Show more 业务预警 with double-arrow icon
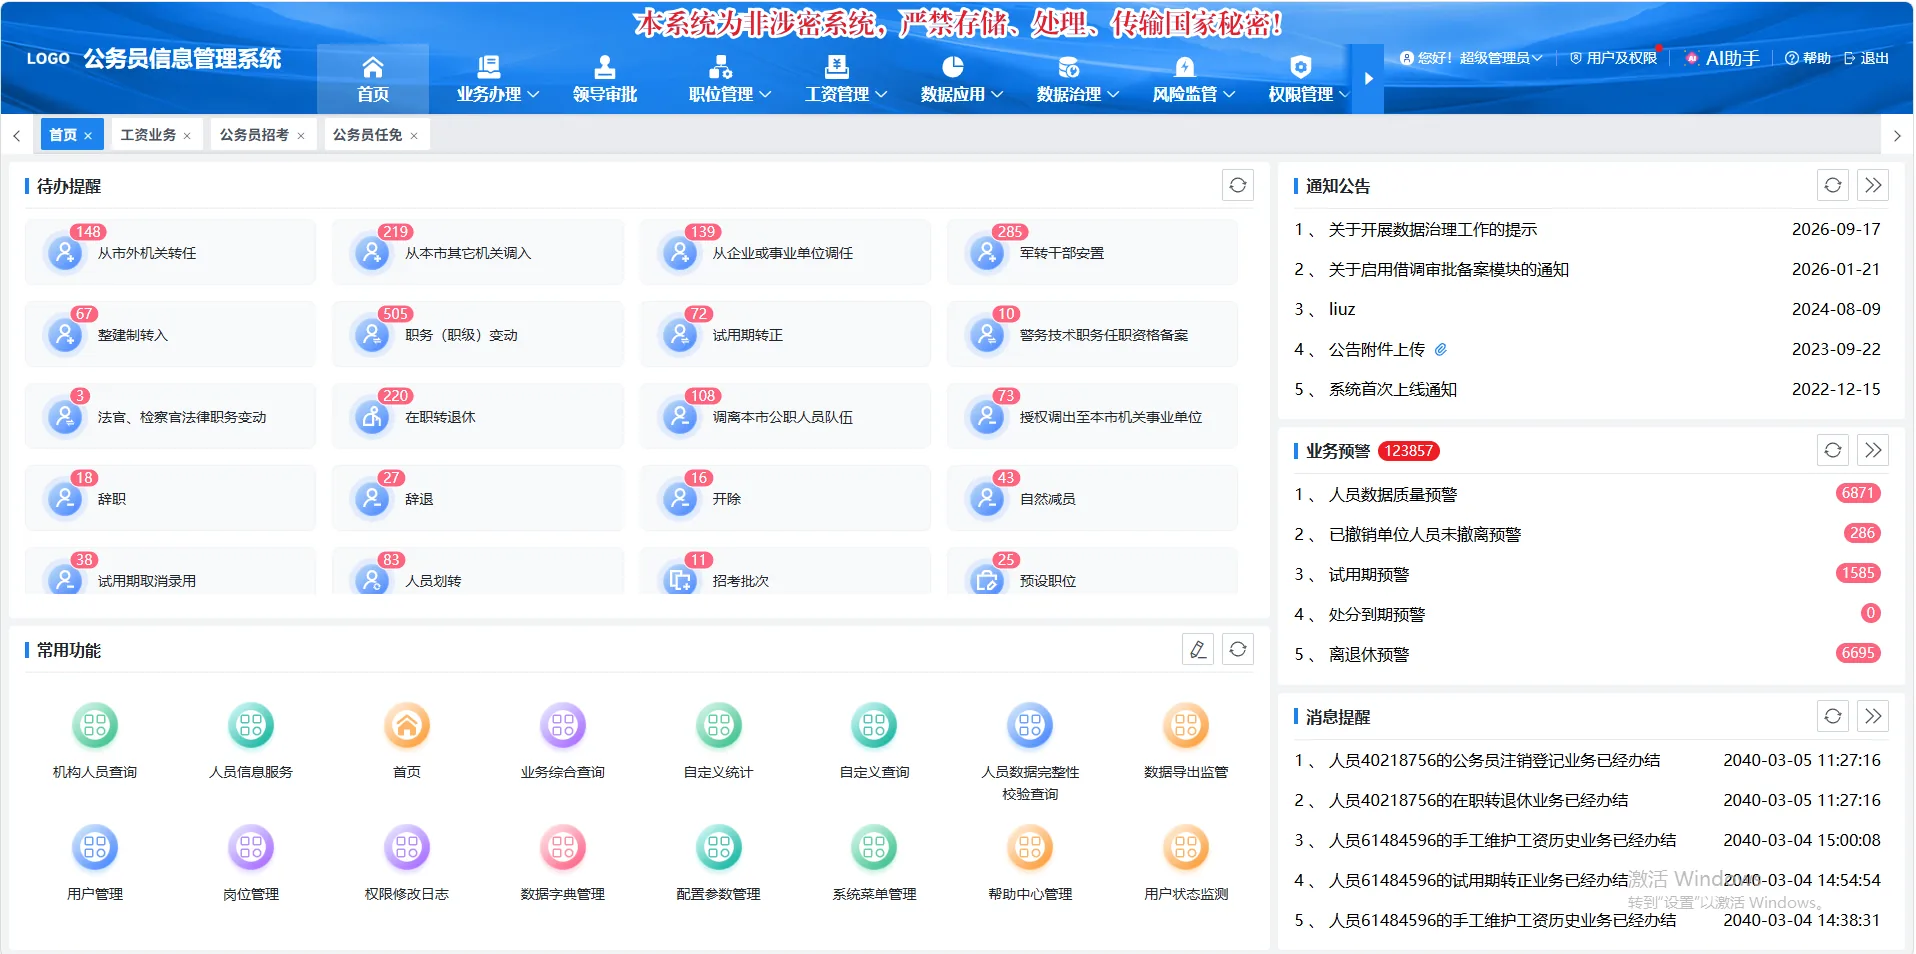This screenshot has width=1916, height=954. [x=1873, y=450]
